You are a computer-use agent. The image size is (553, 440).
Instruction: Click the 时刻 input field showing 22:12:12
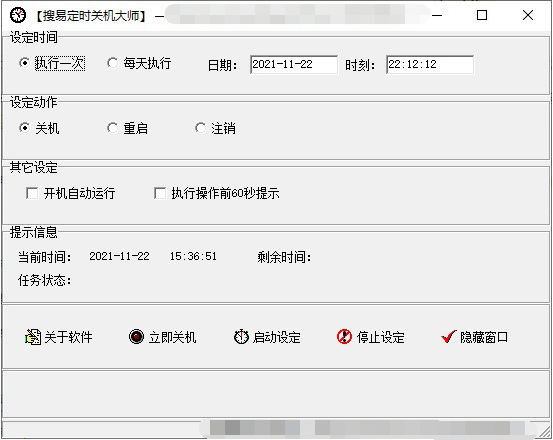tap(430, 65)
